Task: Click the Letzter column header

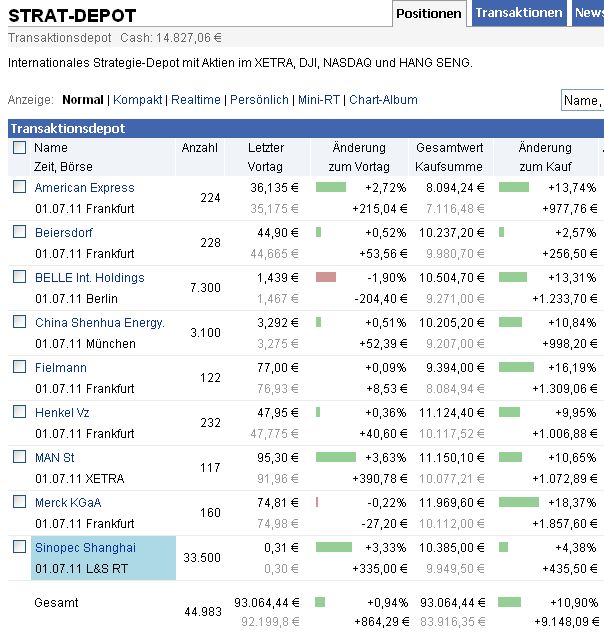Action: click(x=266, y=148)
